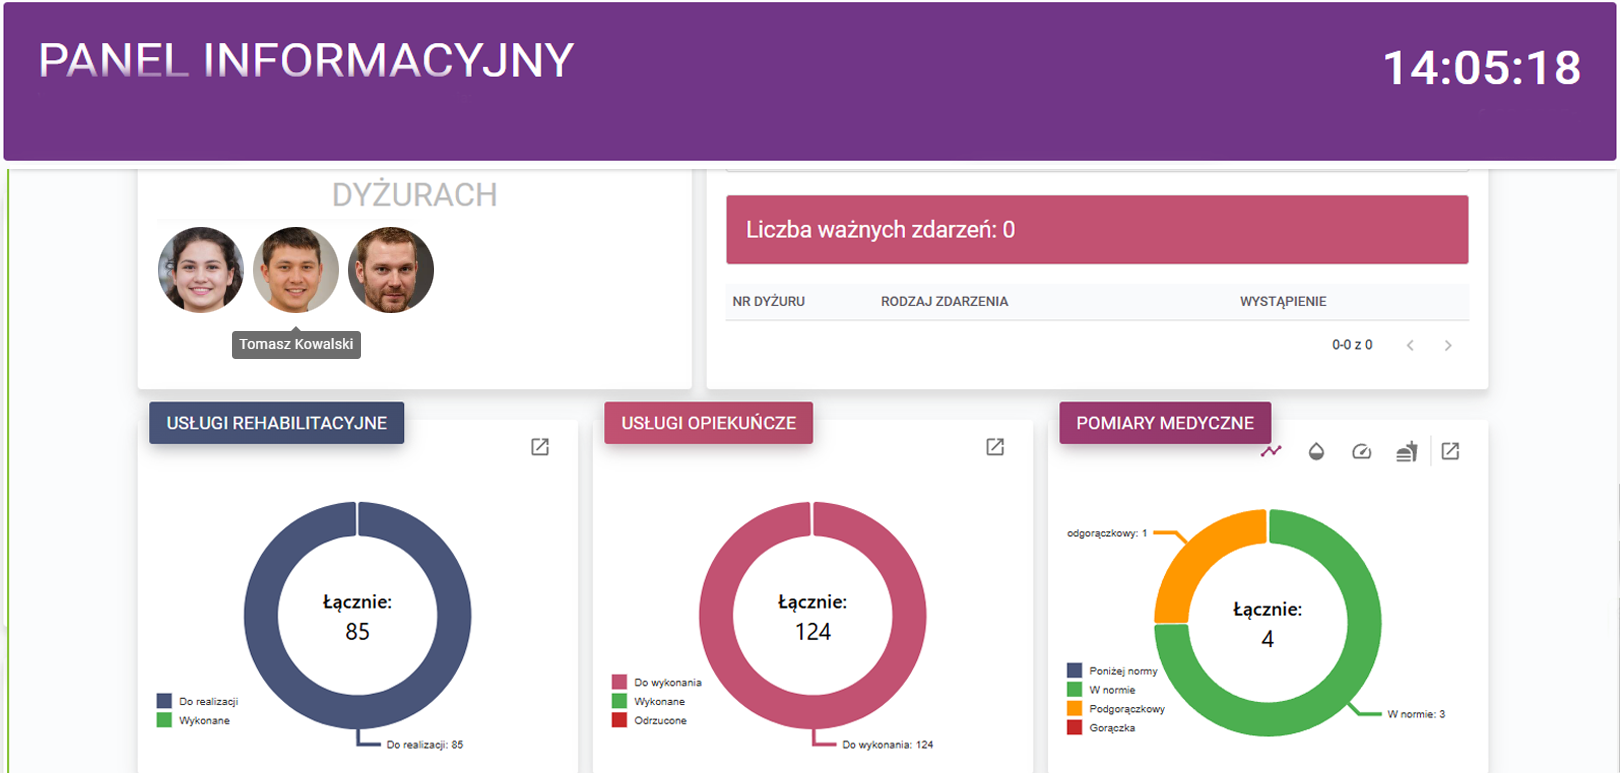Click the orange Podgorączkowy legend swatch

coord(1075,709)
